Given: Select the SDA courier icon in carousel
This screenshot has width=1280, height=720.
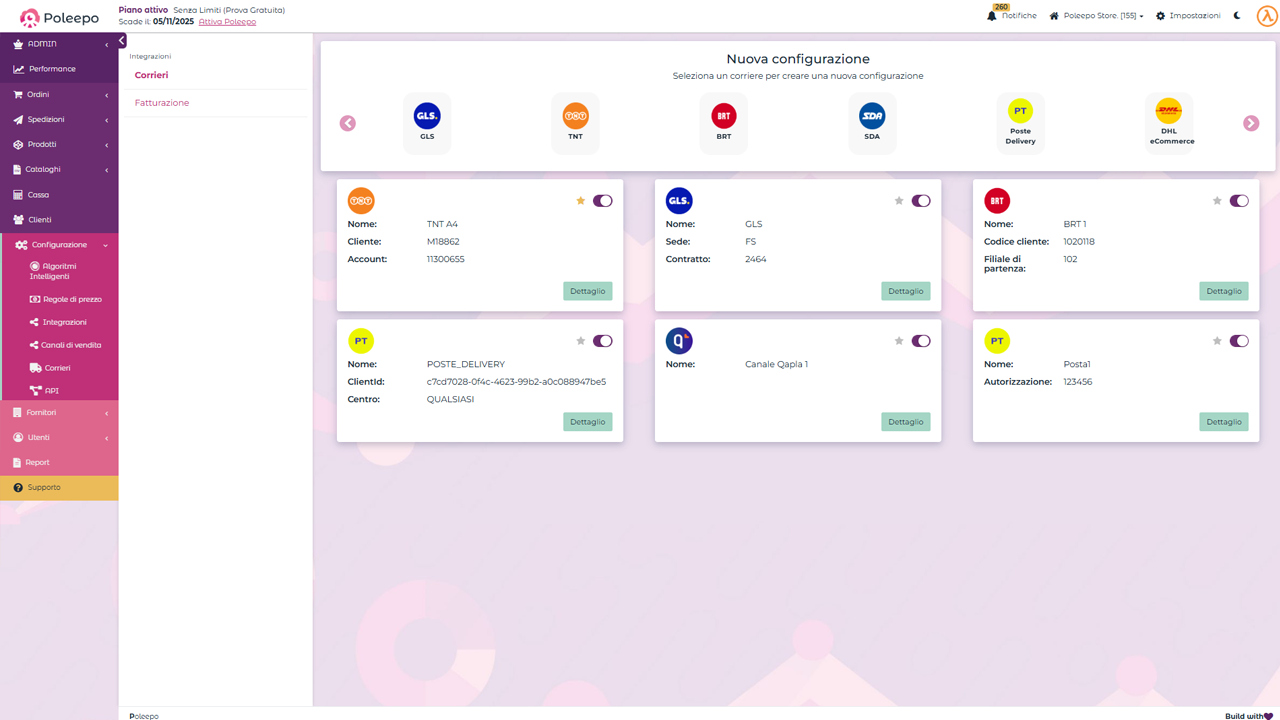Looking at the screenshot, I should [x=872, y=123].
